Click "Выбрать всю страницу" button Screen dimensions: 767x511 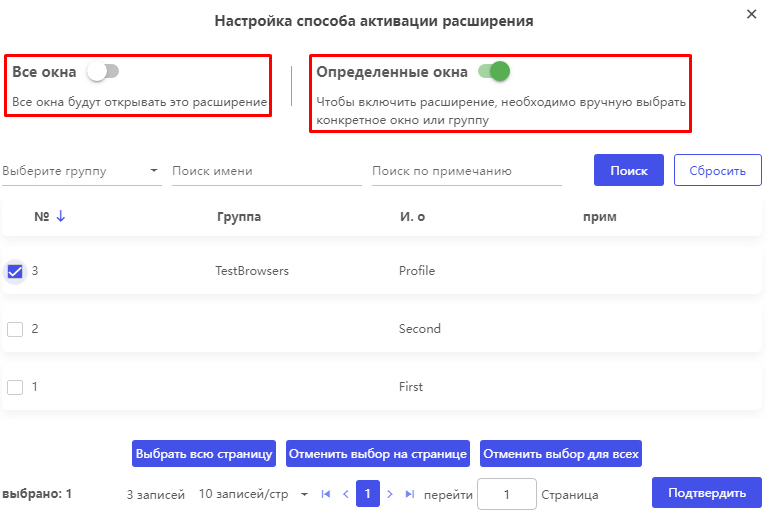[204, 454]
